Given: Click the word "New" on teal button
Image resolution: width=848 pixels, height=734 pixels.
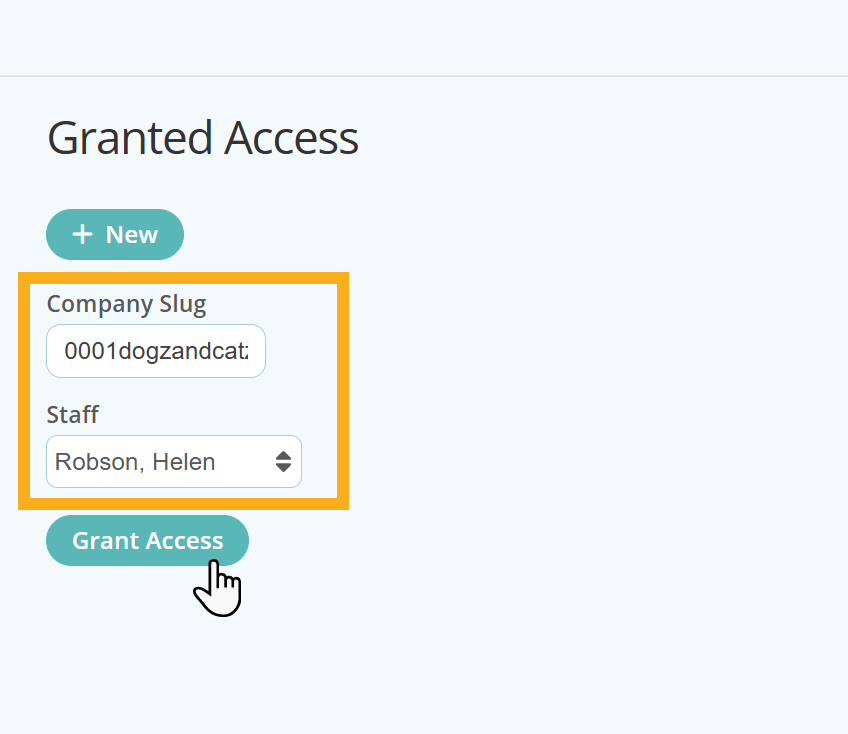Looking at the screenshot, I should click(131, 235).
